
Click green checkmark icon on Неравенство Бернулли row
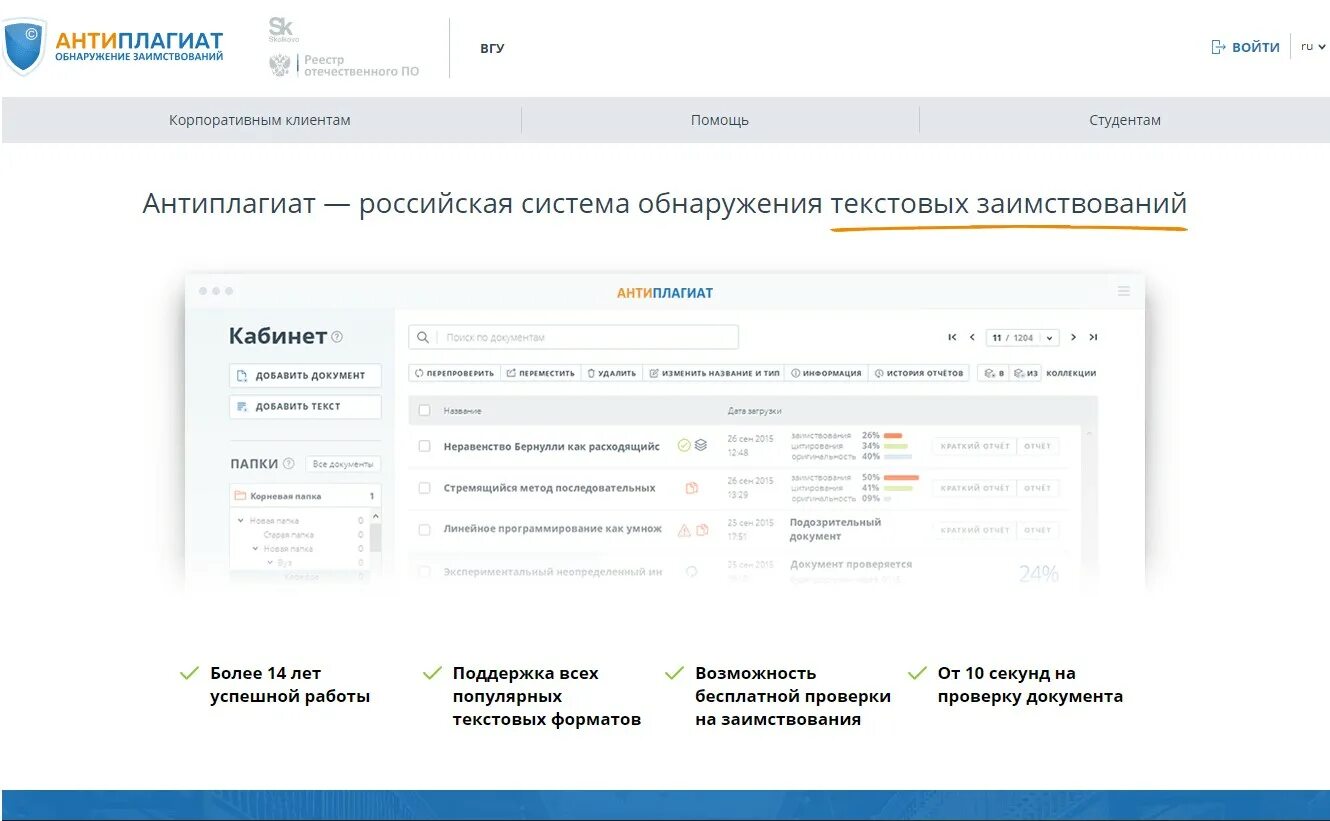pos(684,446)
